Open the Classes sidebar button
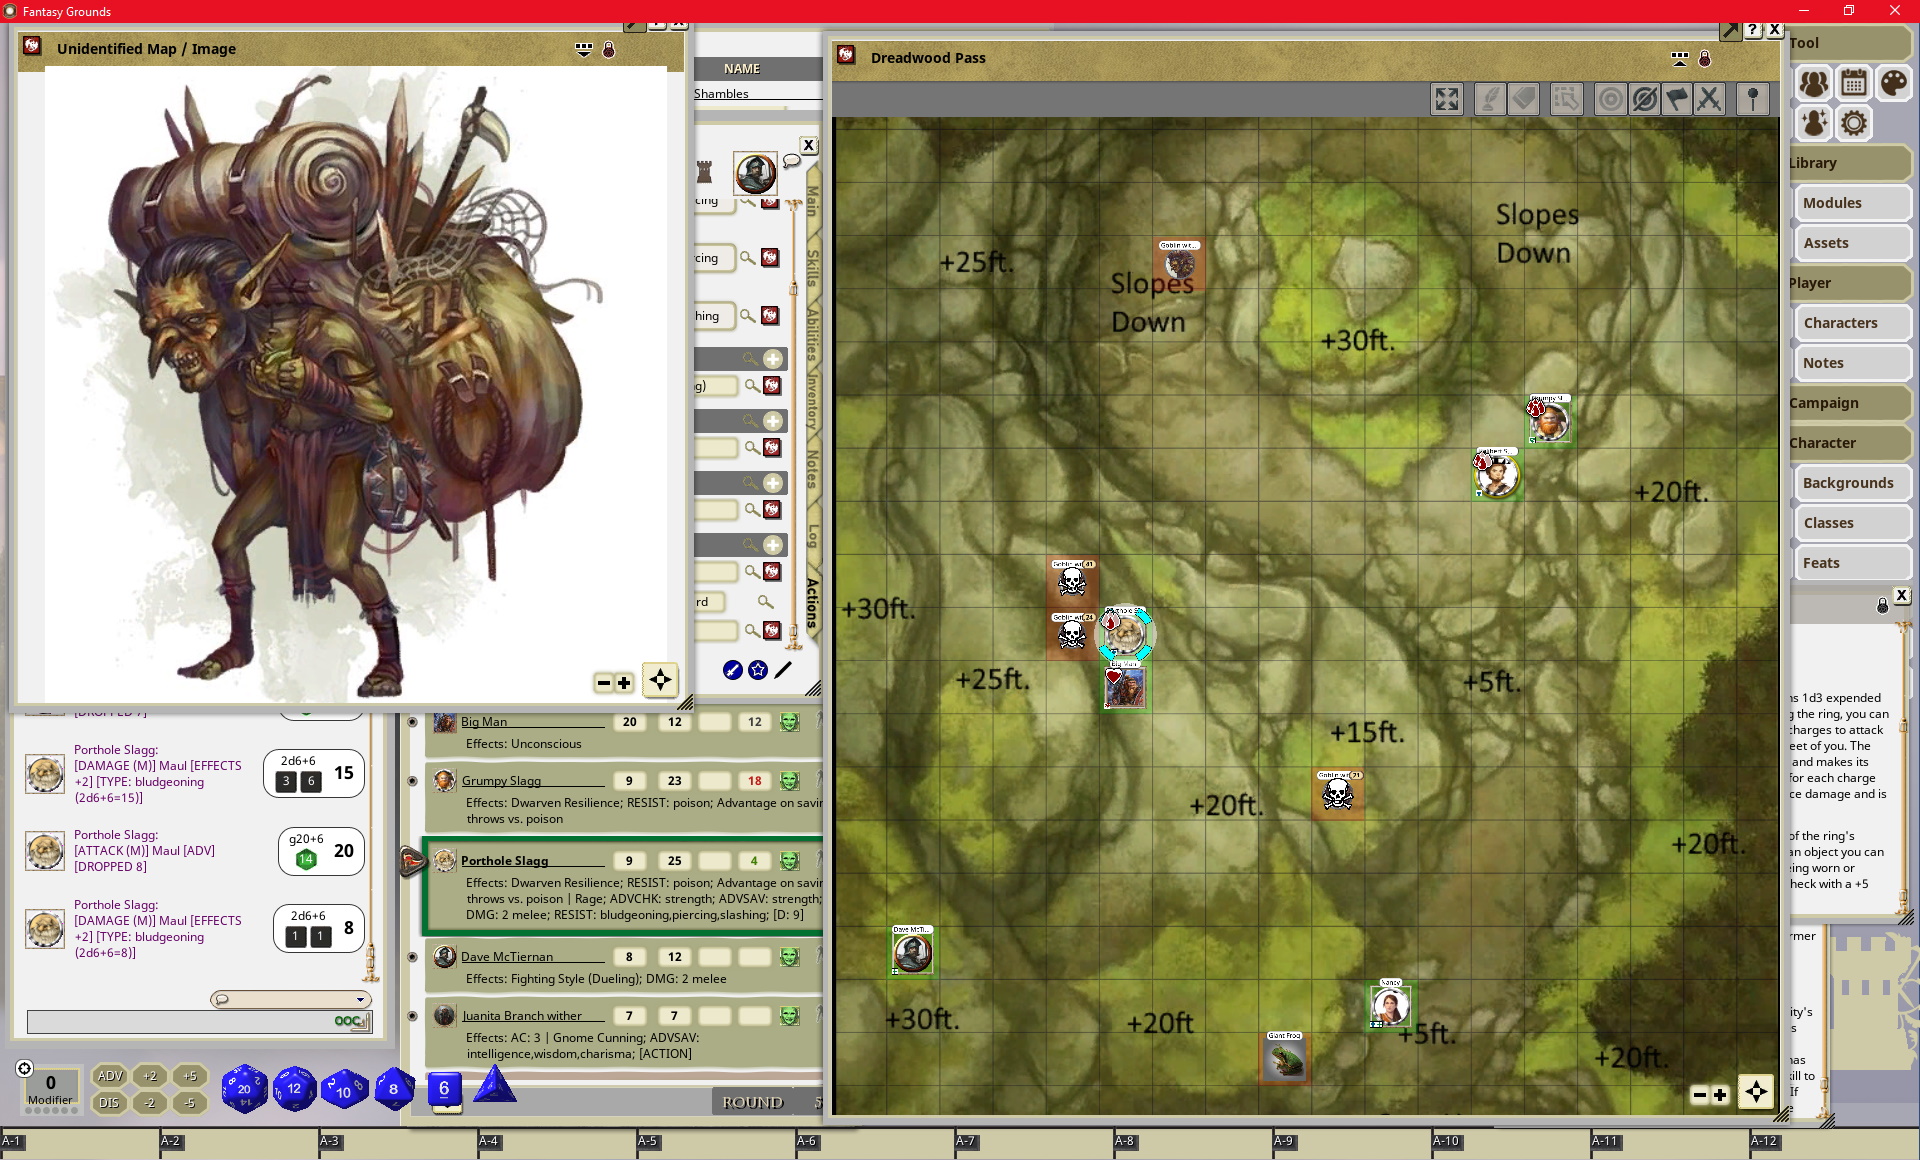The image size is (1920, 1160). [x=1852, y=523]
